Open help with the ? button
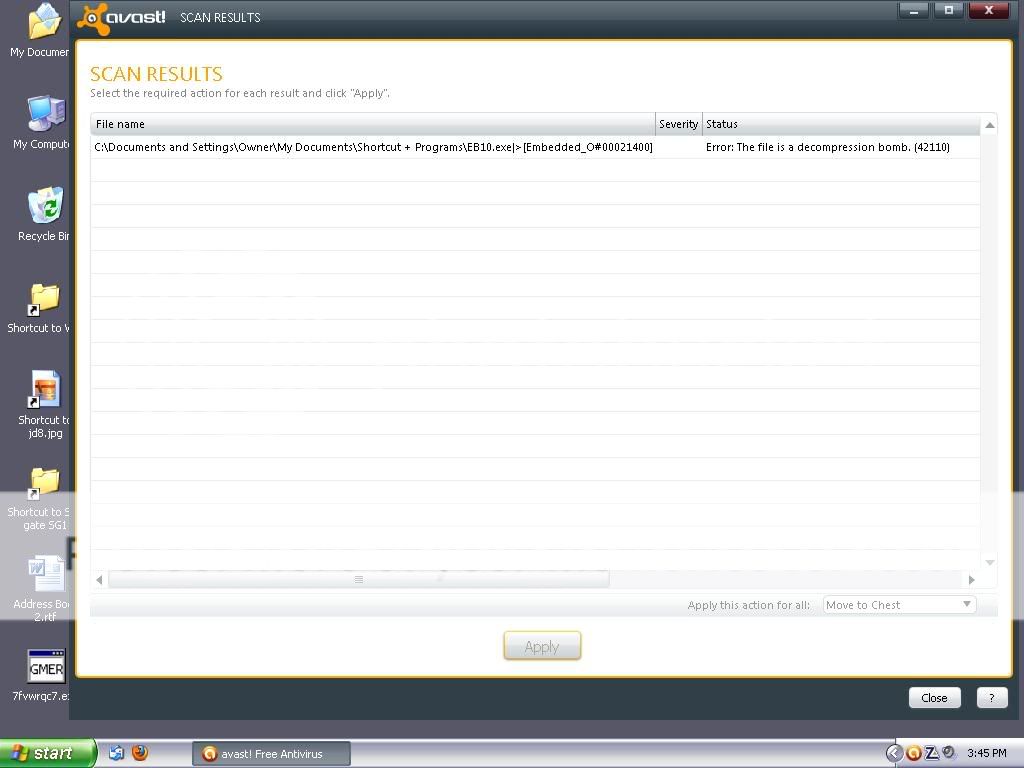This screenshot has width=1024, height=768. pyautogui.click(x=992, y=697)
